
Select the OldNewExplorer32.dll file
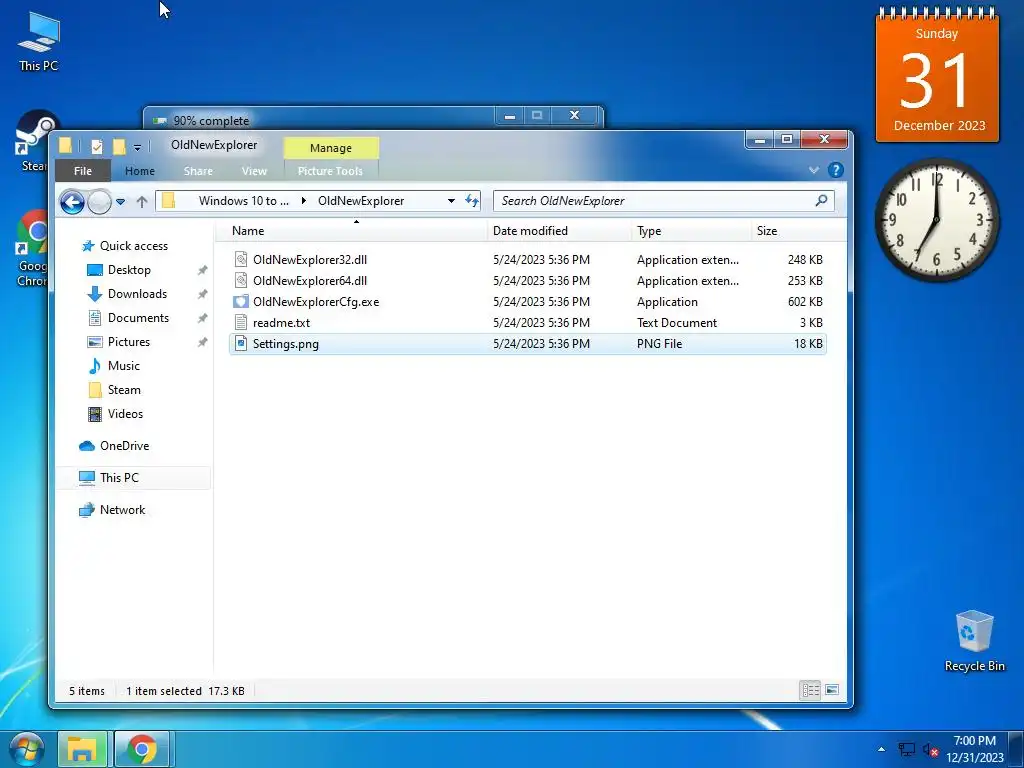528,260
